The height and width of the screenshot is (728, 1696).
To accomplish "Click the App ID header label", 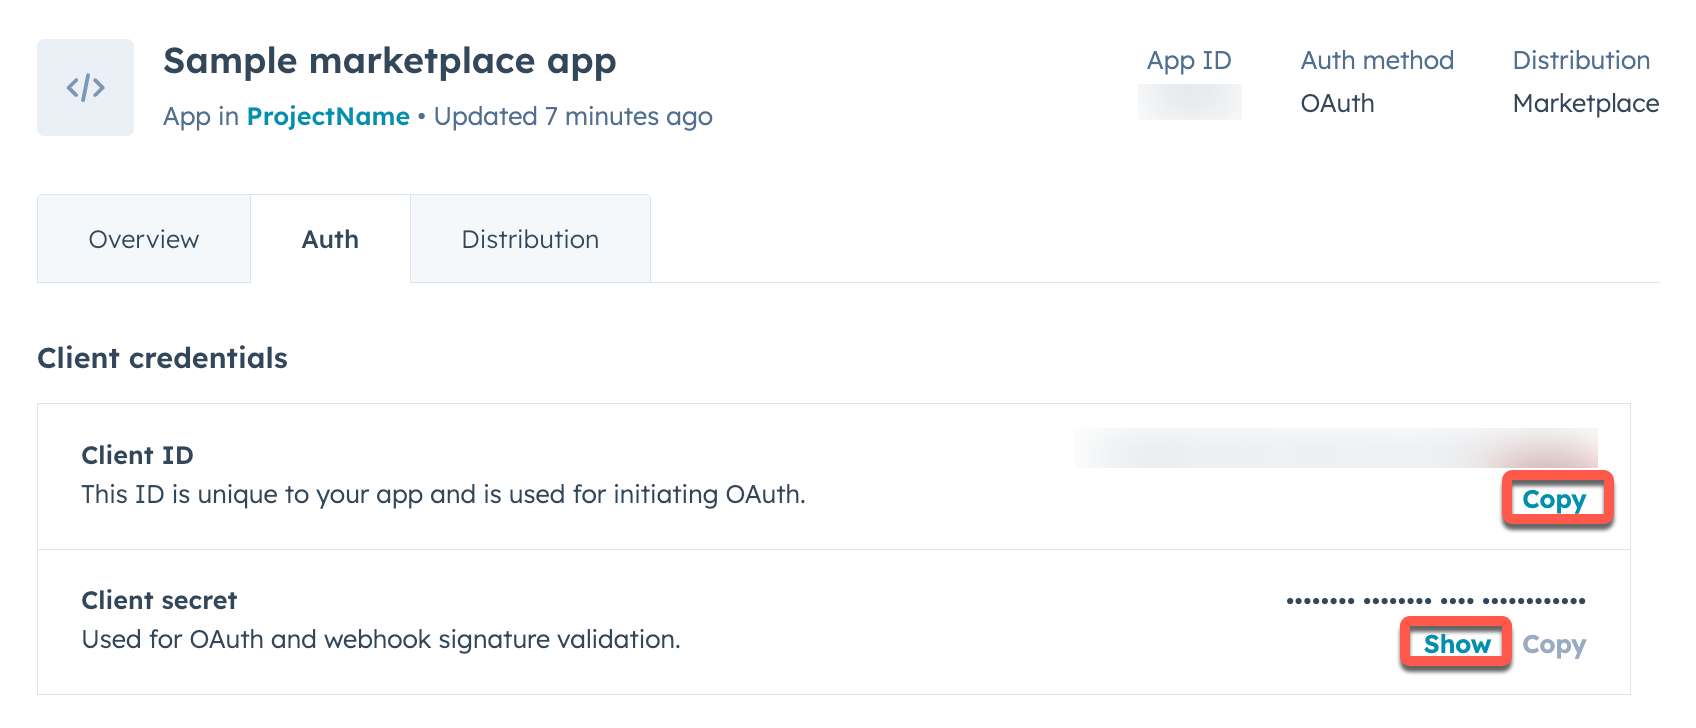I will click(1189, 60).
